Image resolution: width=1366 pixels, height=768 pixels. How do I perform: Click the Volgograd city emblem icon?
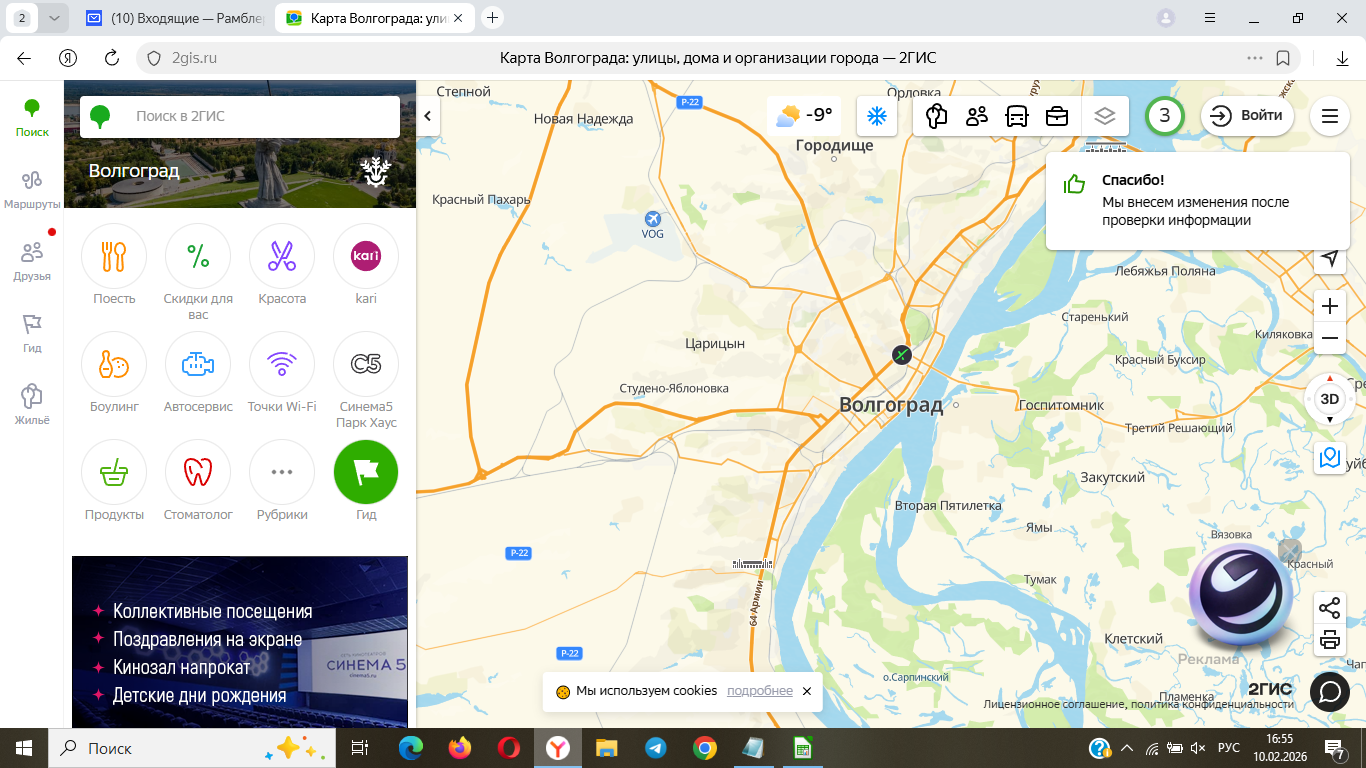(375, 171)
